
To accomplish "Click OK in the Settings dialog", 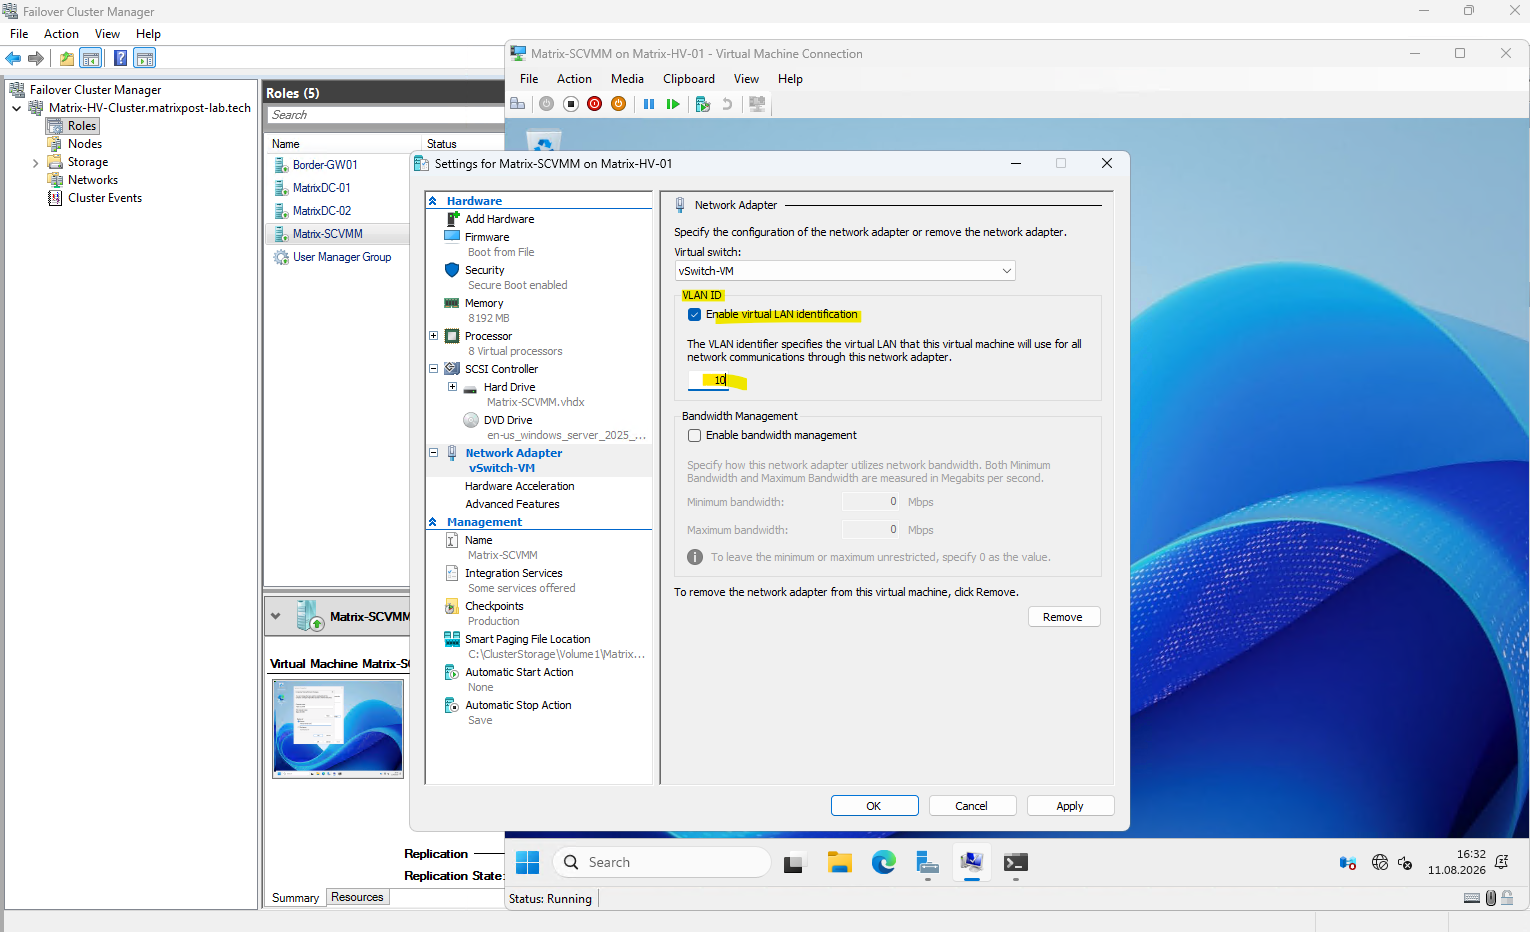I will pos(874,806).
